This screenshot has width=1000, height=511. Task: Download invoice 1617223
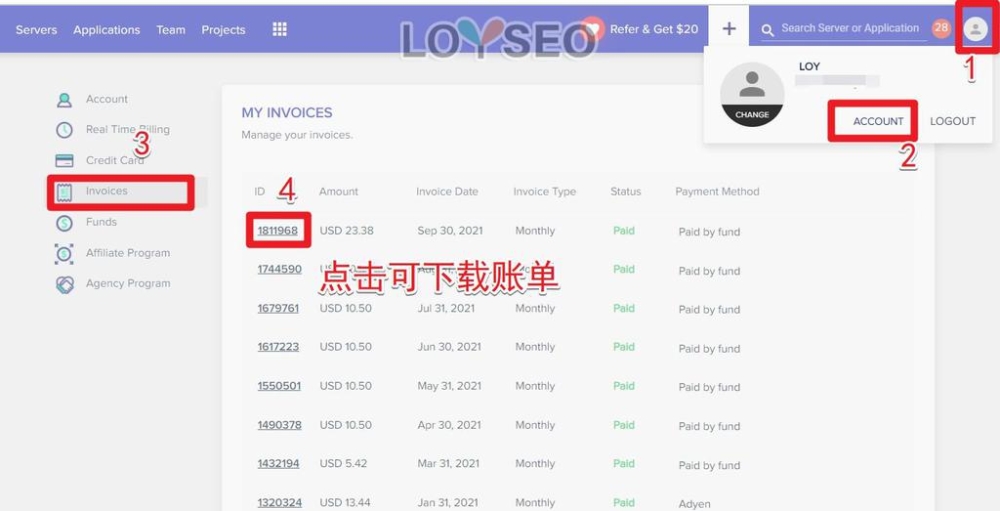pyautogui.click(x=278, y=347)
